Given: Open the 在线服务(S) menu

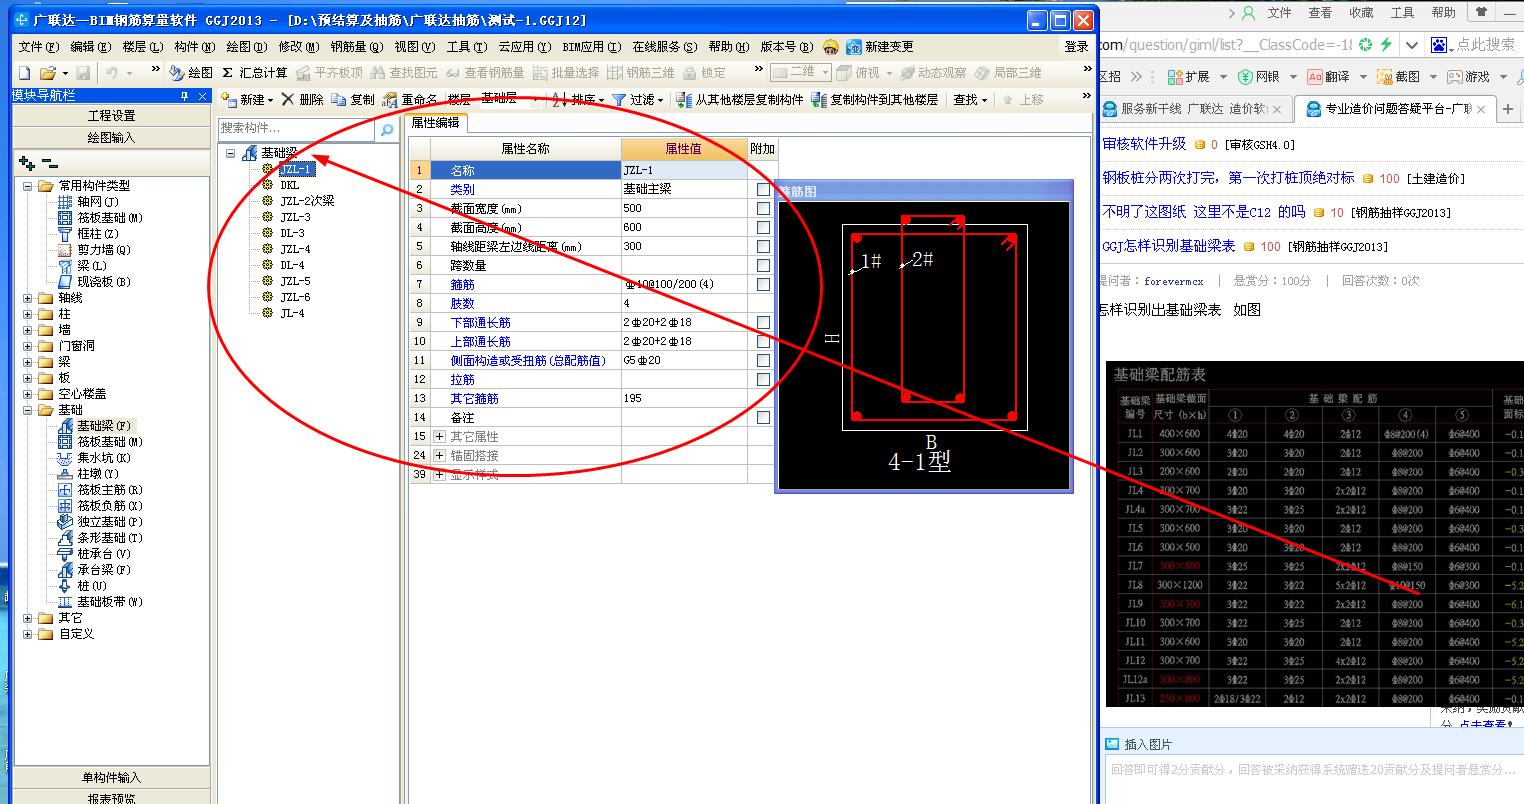Looking at the screenshot, I should tap(665, 47).
